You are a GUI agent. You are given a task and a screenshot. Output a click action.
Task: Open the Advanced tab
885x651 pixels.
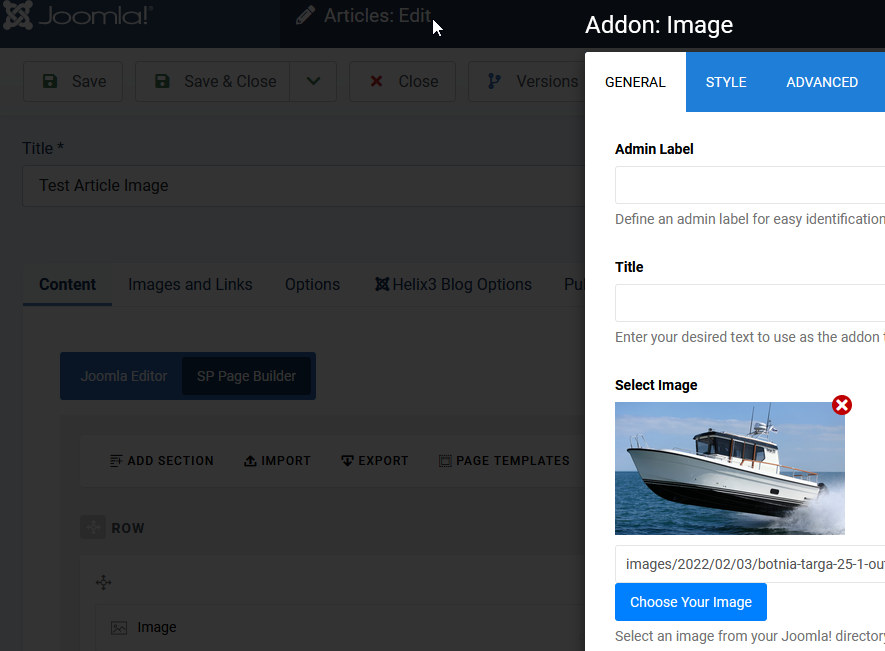point(822,82)
